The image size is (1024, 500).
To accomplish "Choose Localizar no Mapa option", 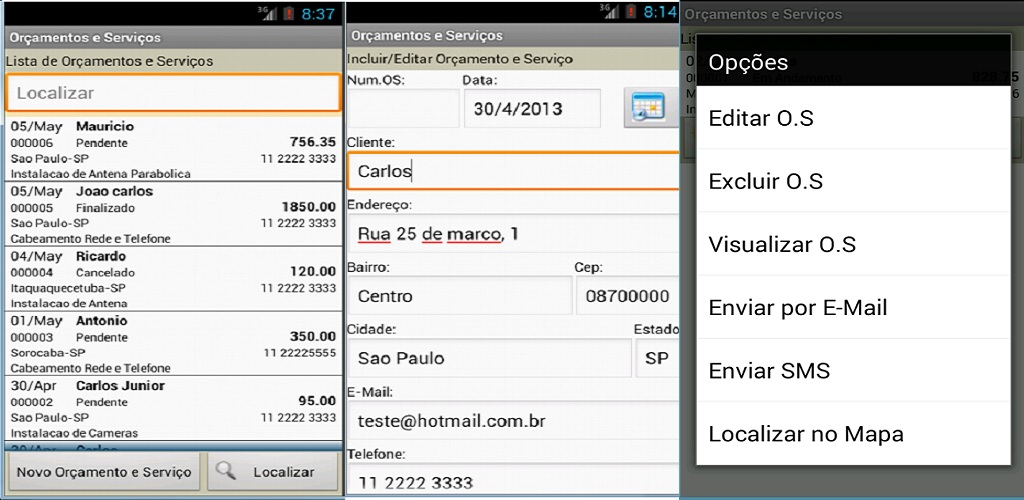I will coord(854,433).
